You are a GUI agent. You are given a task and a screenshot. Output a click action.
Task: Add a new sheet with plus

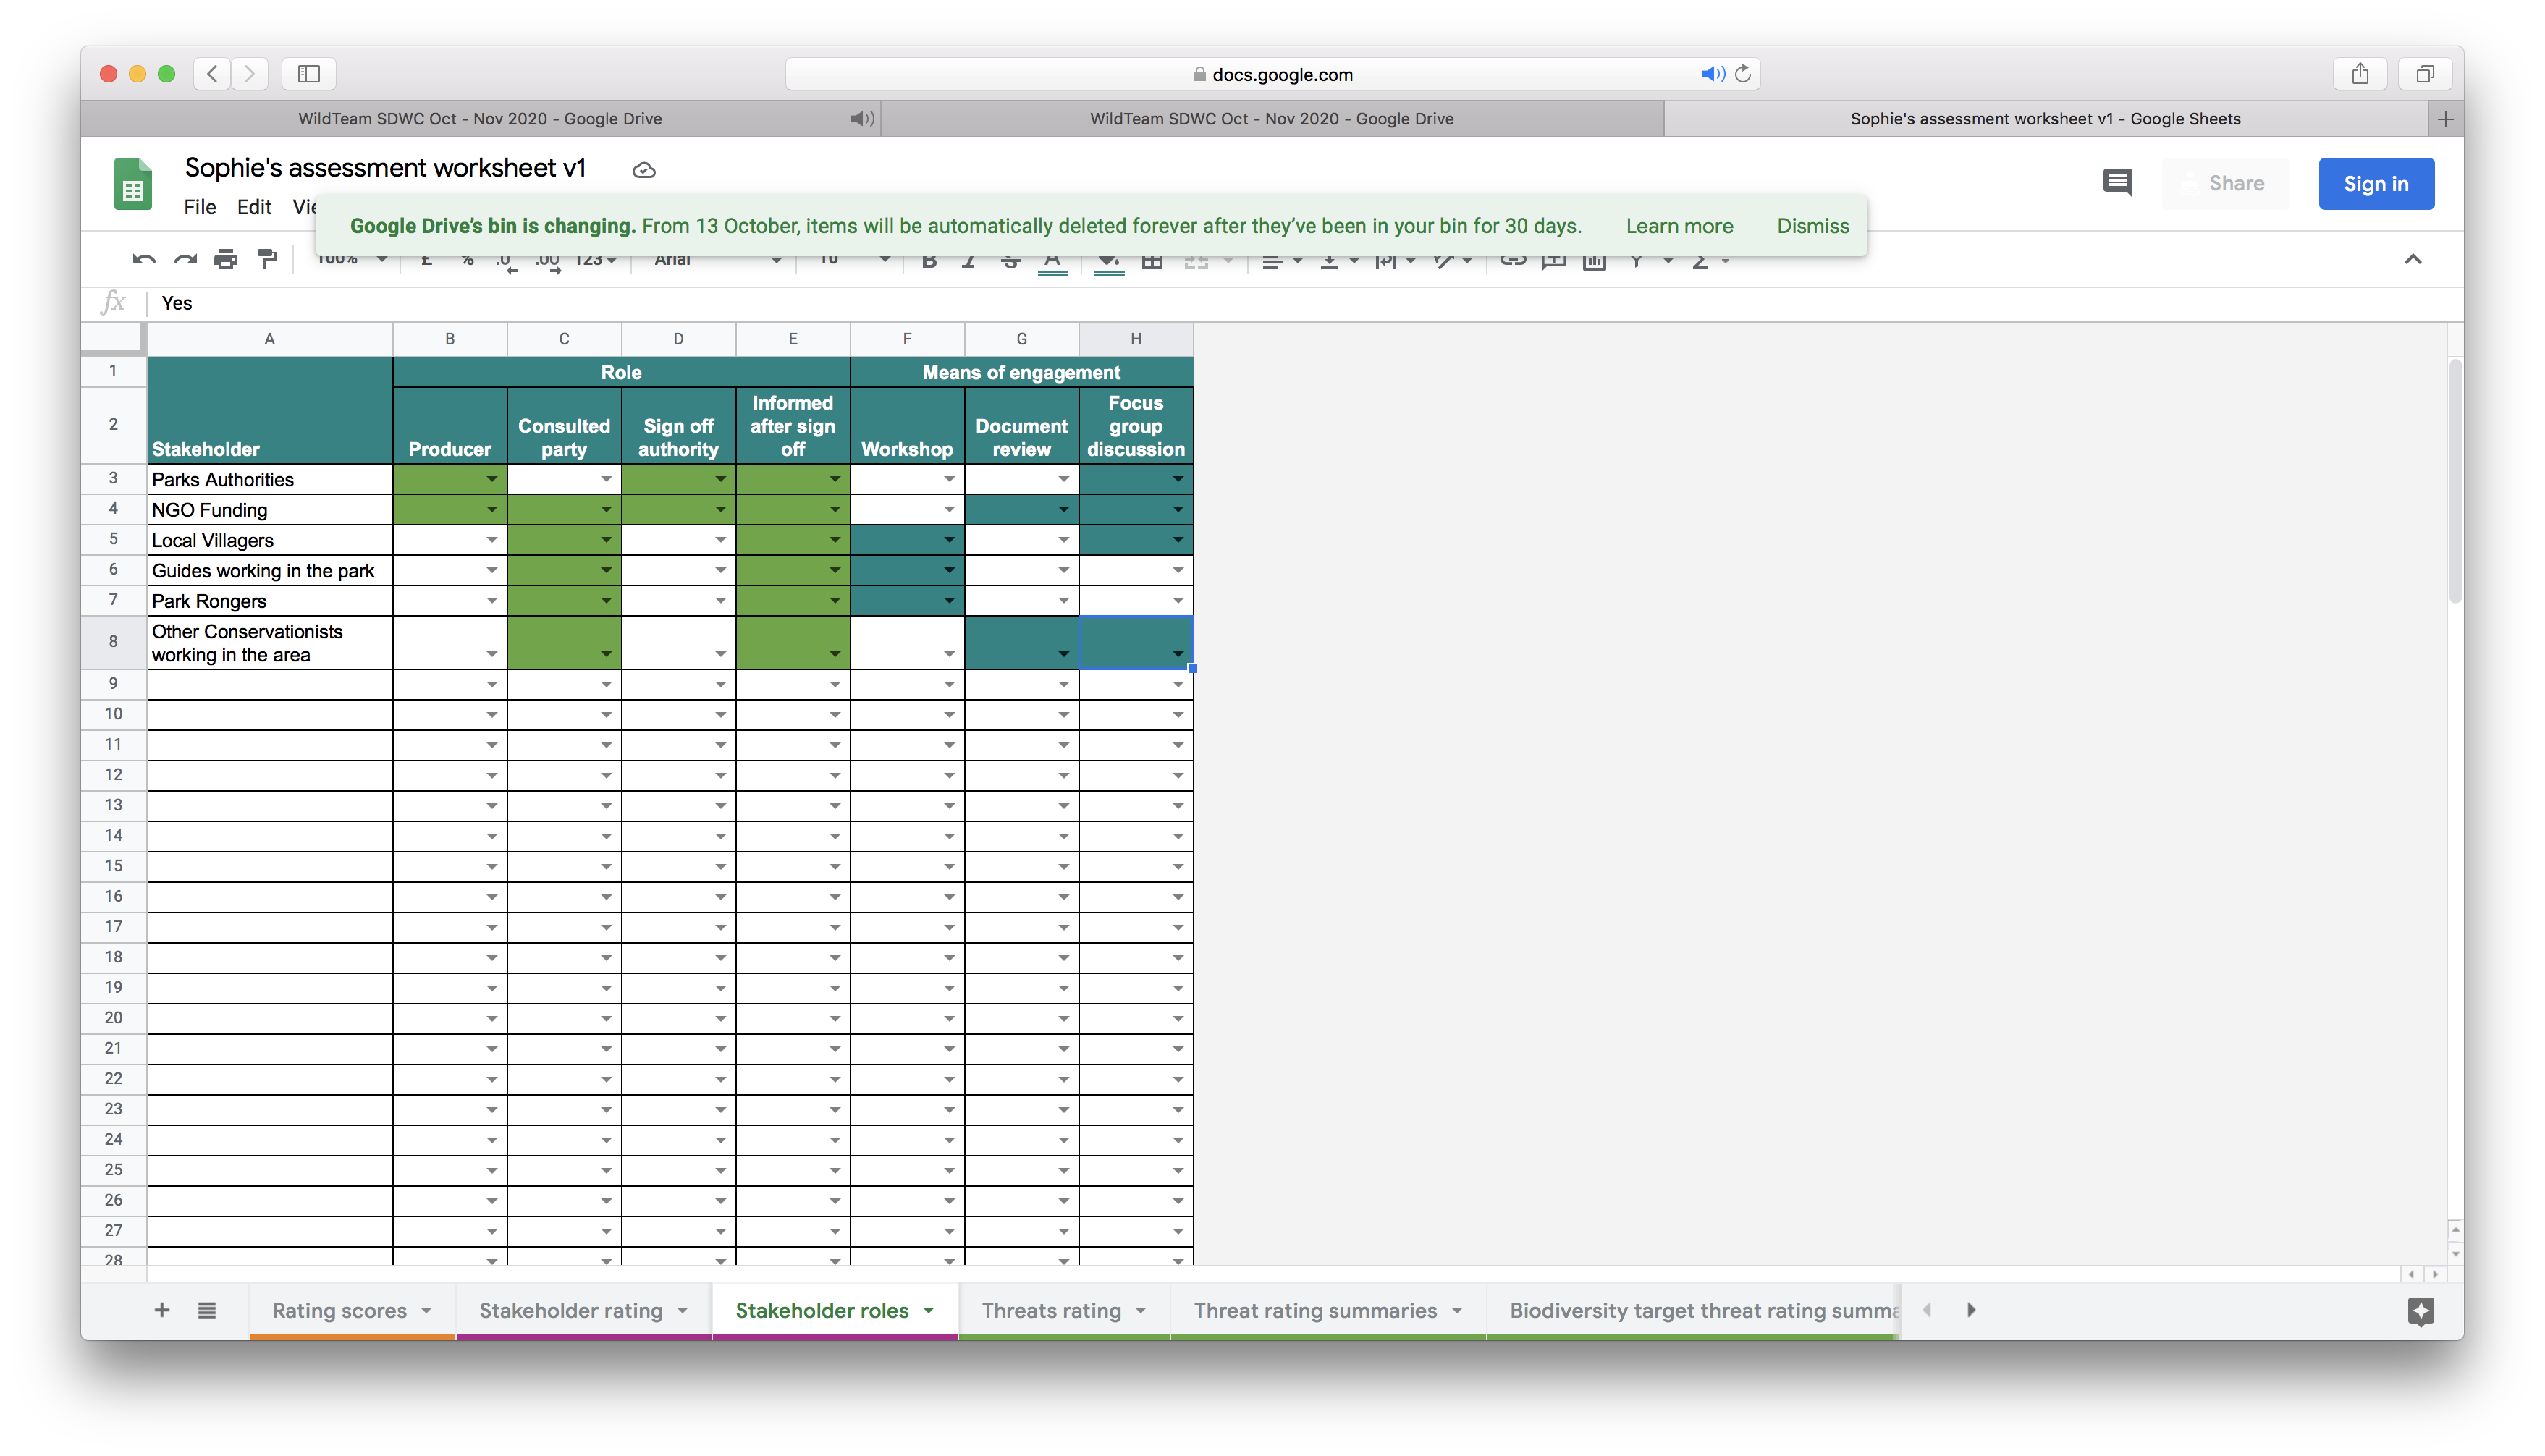[162, 1310]
